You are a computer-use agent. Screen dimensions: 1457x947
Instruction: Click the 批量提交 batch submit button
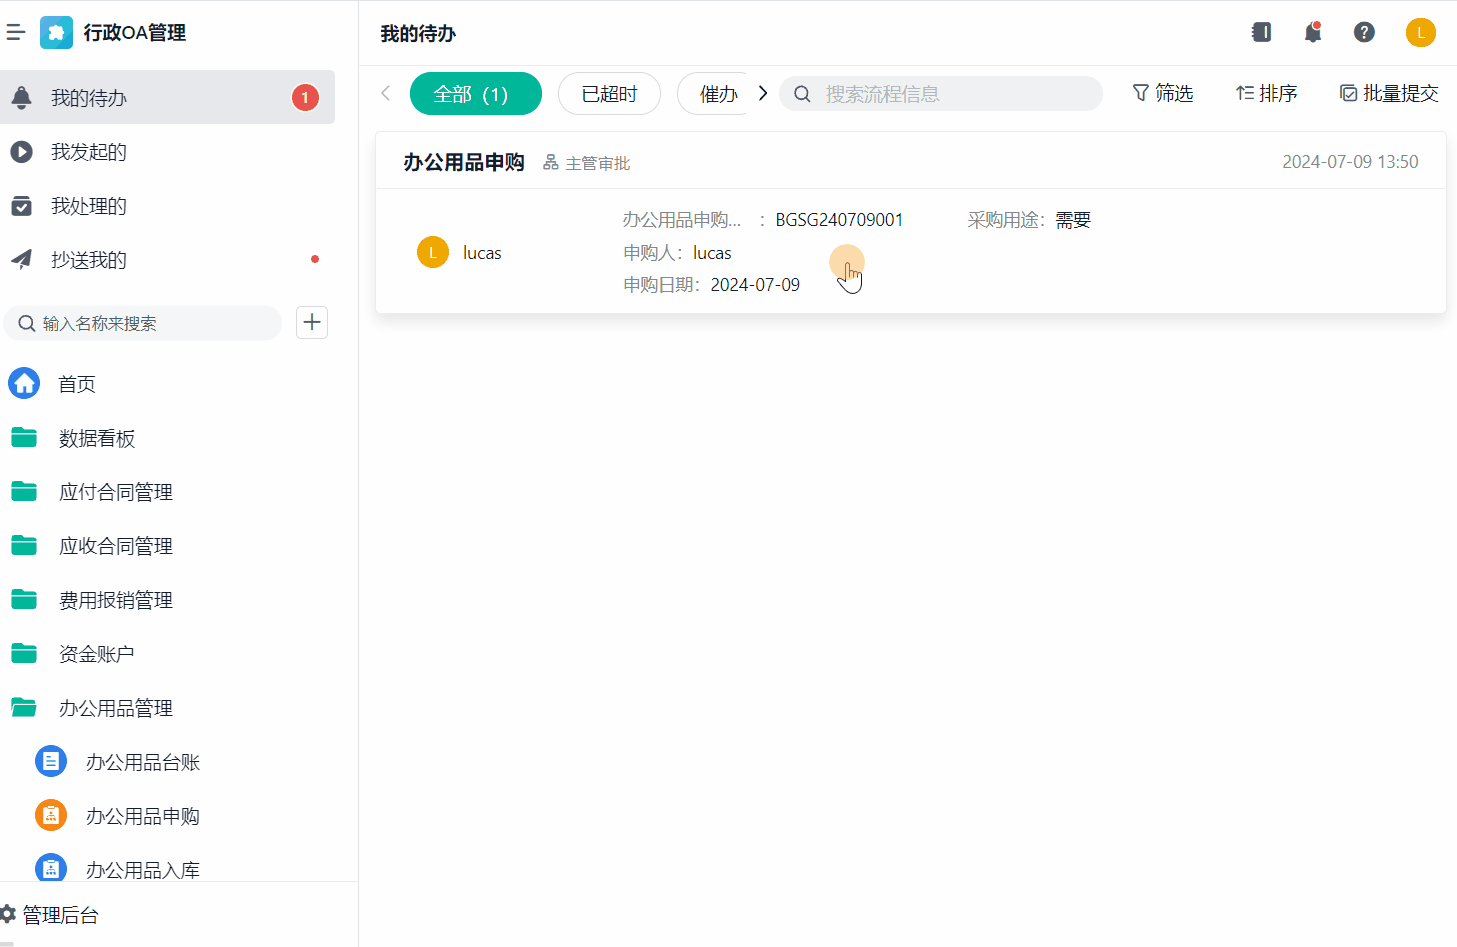pyautogui.click(x=1389, y=94)
